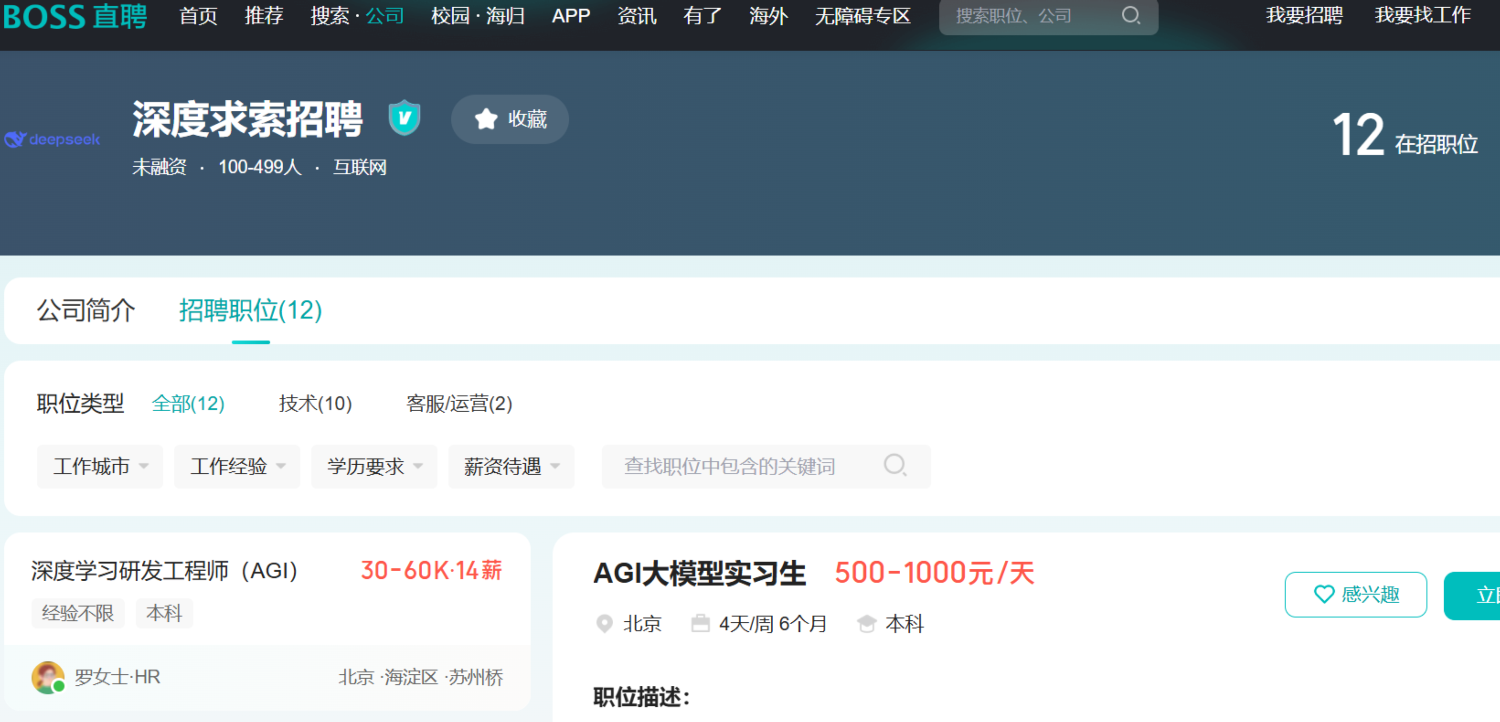Expand the 工作经验 dropdown

click(x=237, y=467)
